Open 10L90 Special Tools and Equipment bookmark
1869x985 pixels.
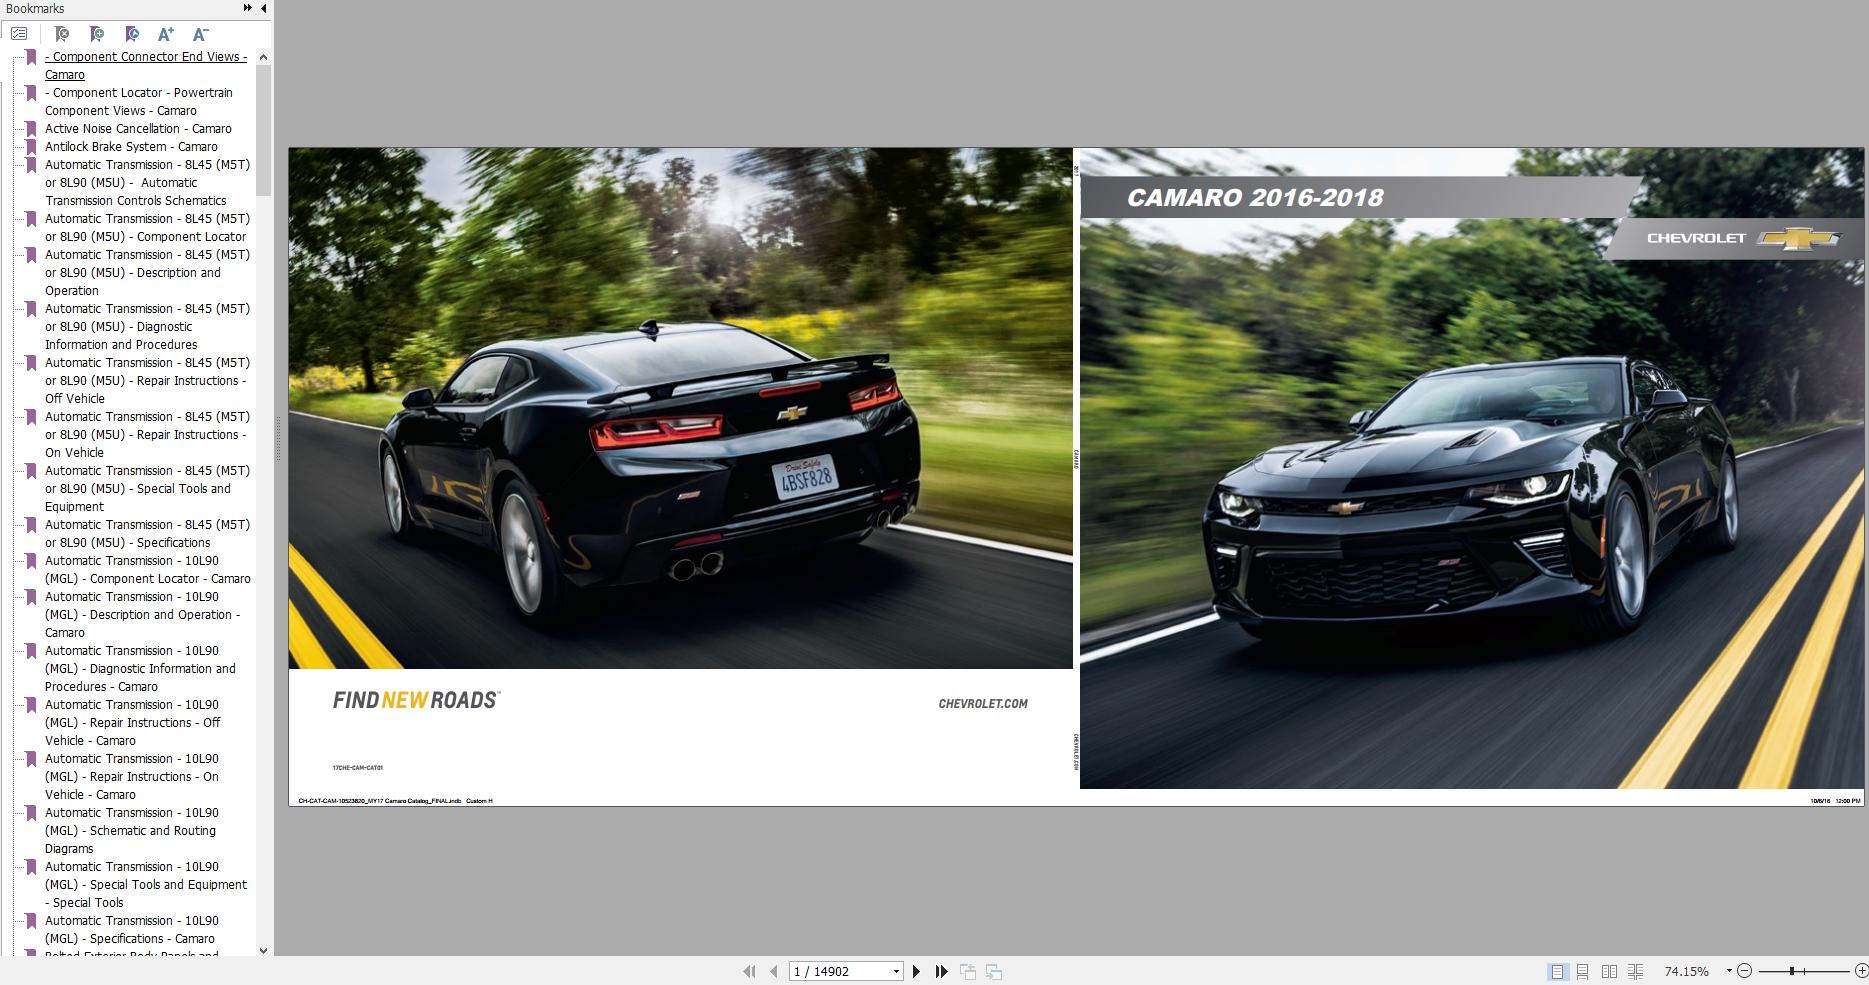pos(146,885)
